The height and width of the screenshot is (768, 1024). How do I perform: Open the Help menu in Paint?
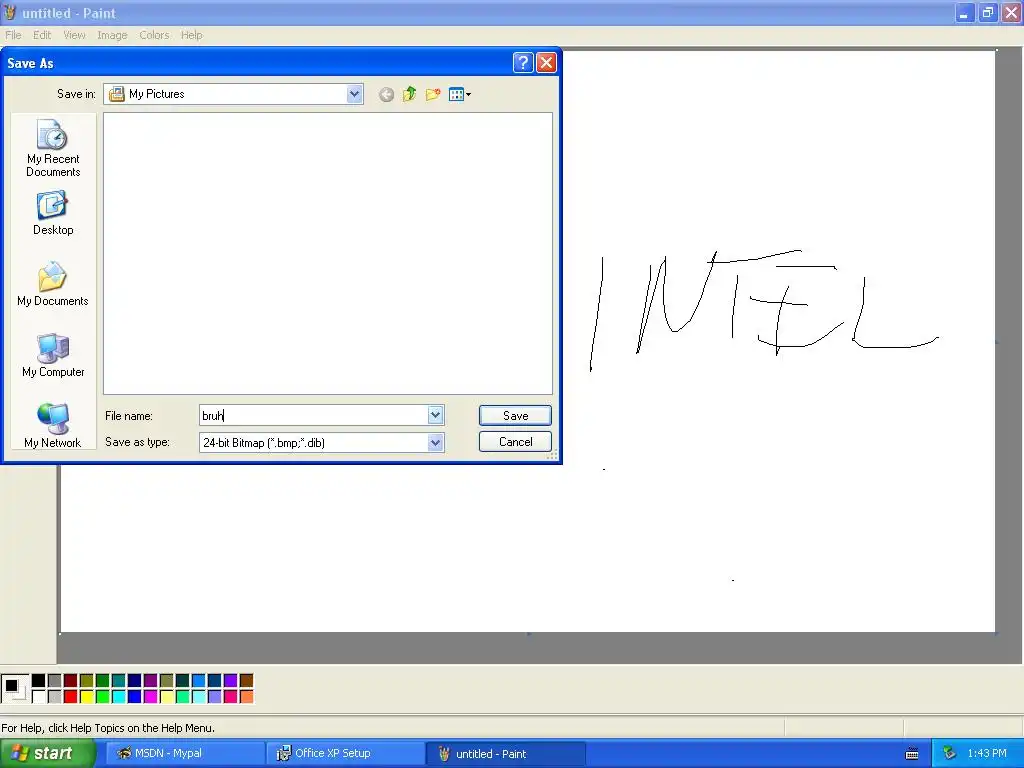(191, 35)
